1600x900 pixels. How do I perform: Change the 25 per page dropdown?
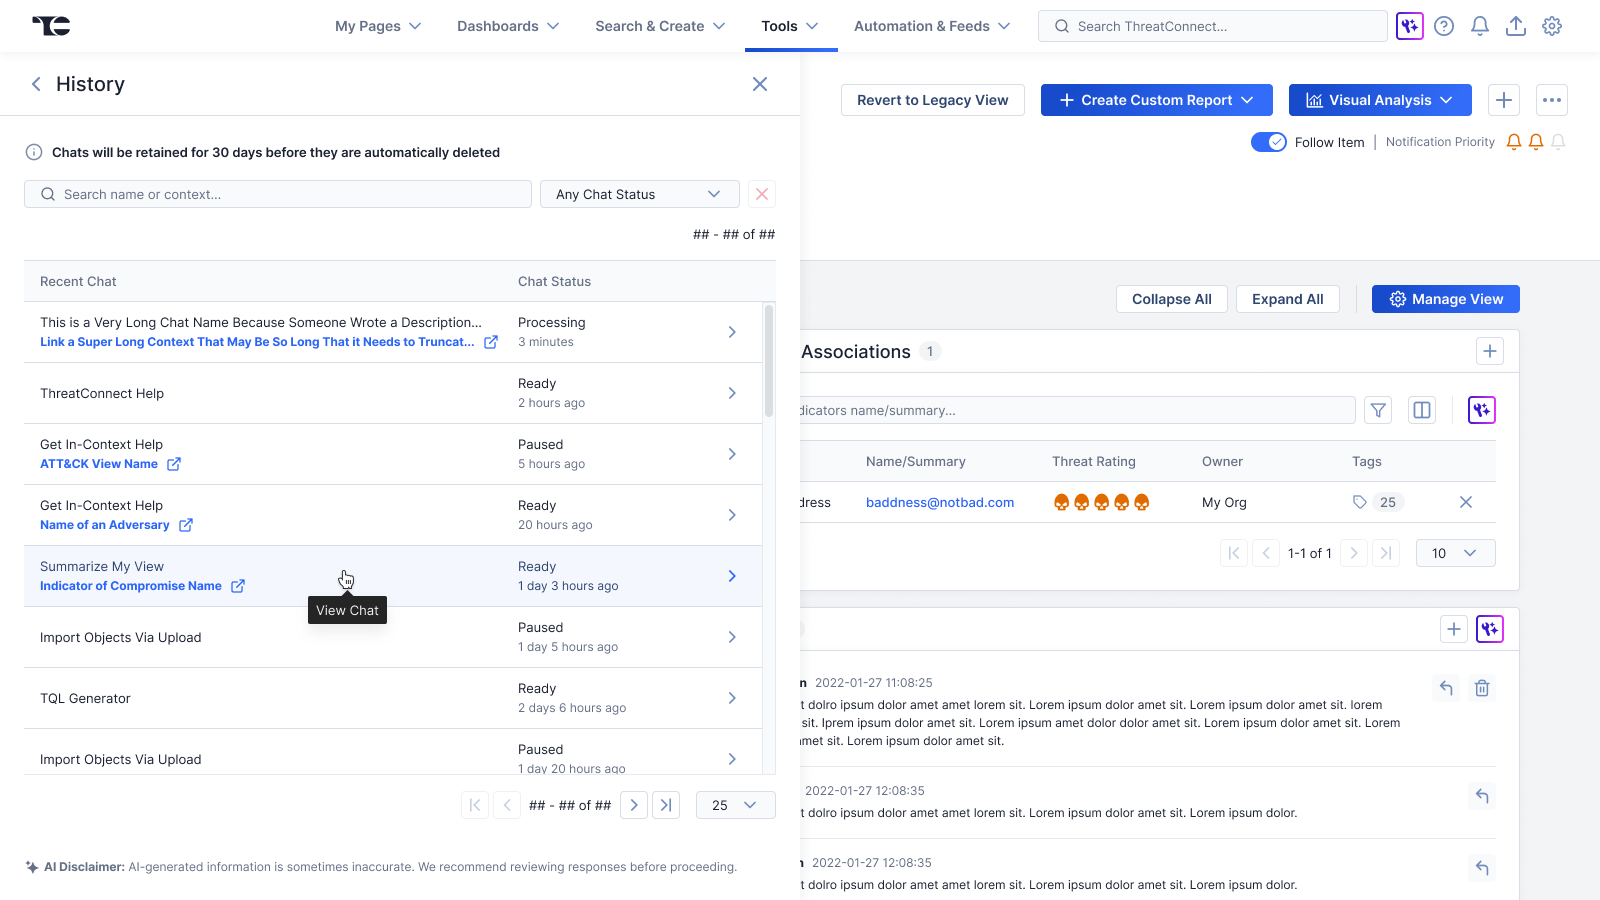[735, 805]
